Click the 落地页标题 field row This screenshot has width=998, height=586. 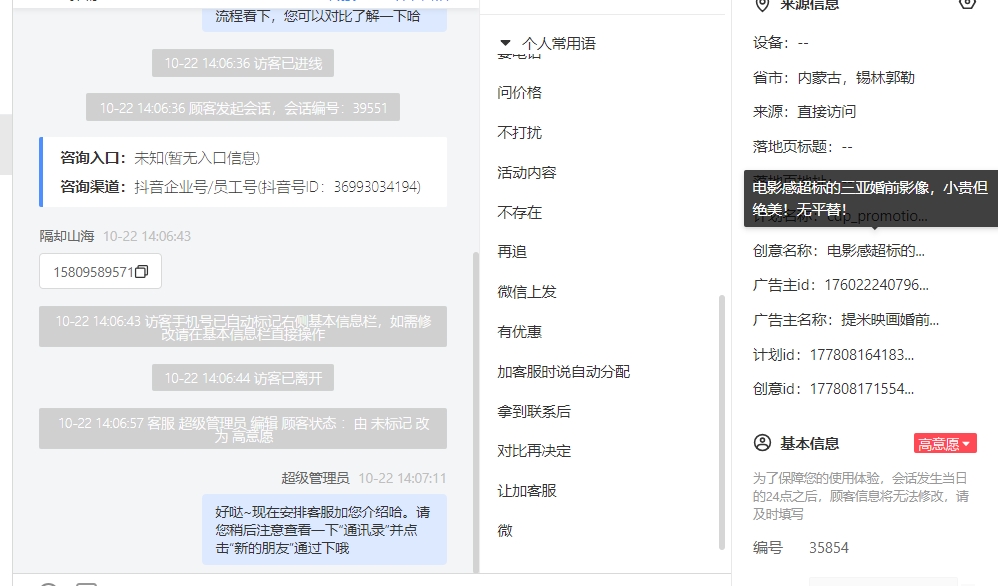(x=803, y=147)
